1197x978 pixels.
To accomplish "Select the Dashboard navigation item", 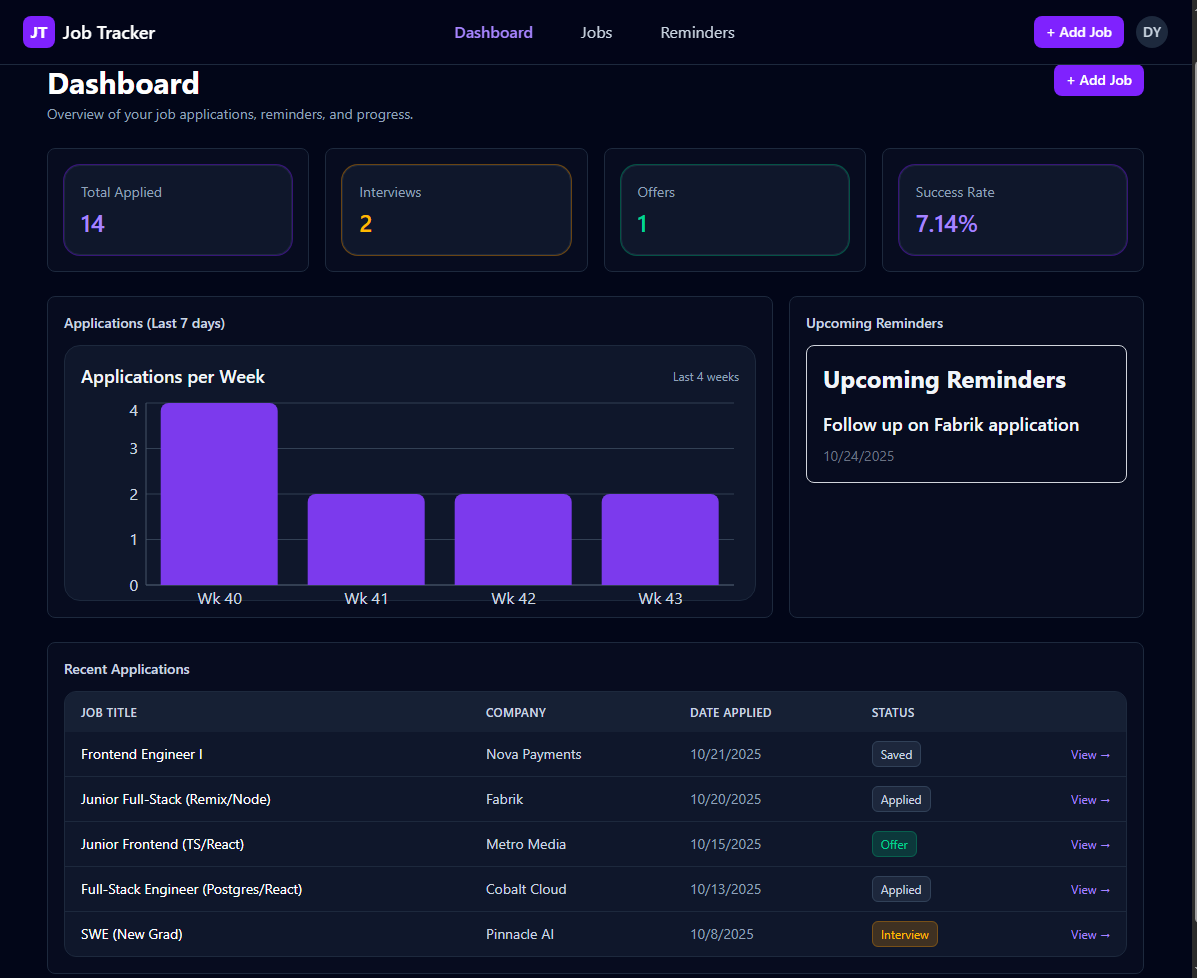I will (x=493, y=32).
